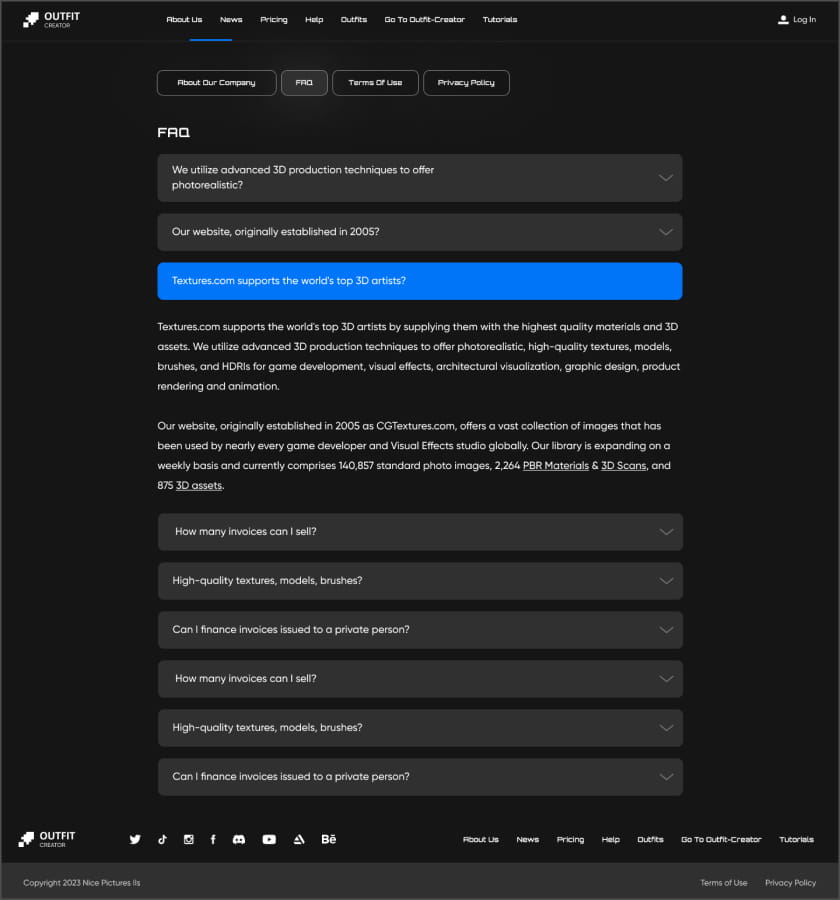This screenshot has width=840, height=900.
Task: Click the TikTok social icon
Action: pyautogui.click(x=162, y=839)
